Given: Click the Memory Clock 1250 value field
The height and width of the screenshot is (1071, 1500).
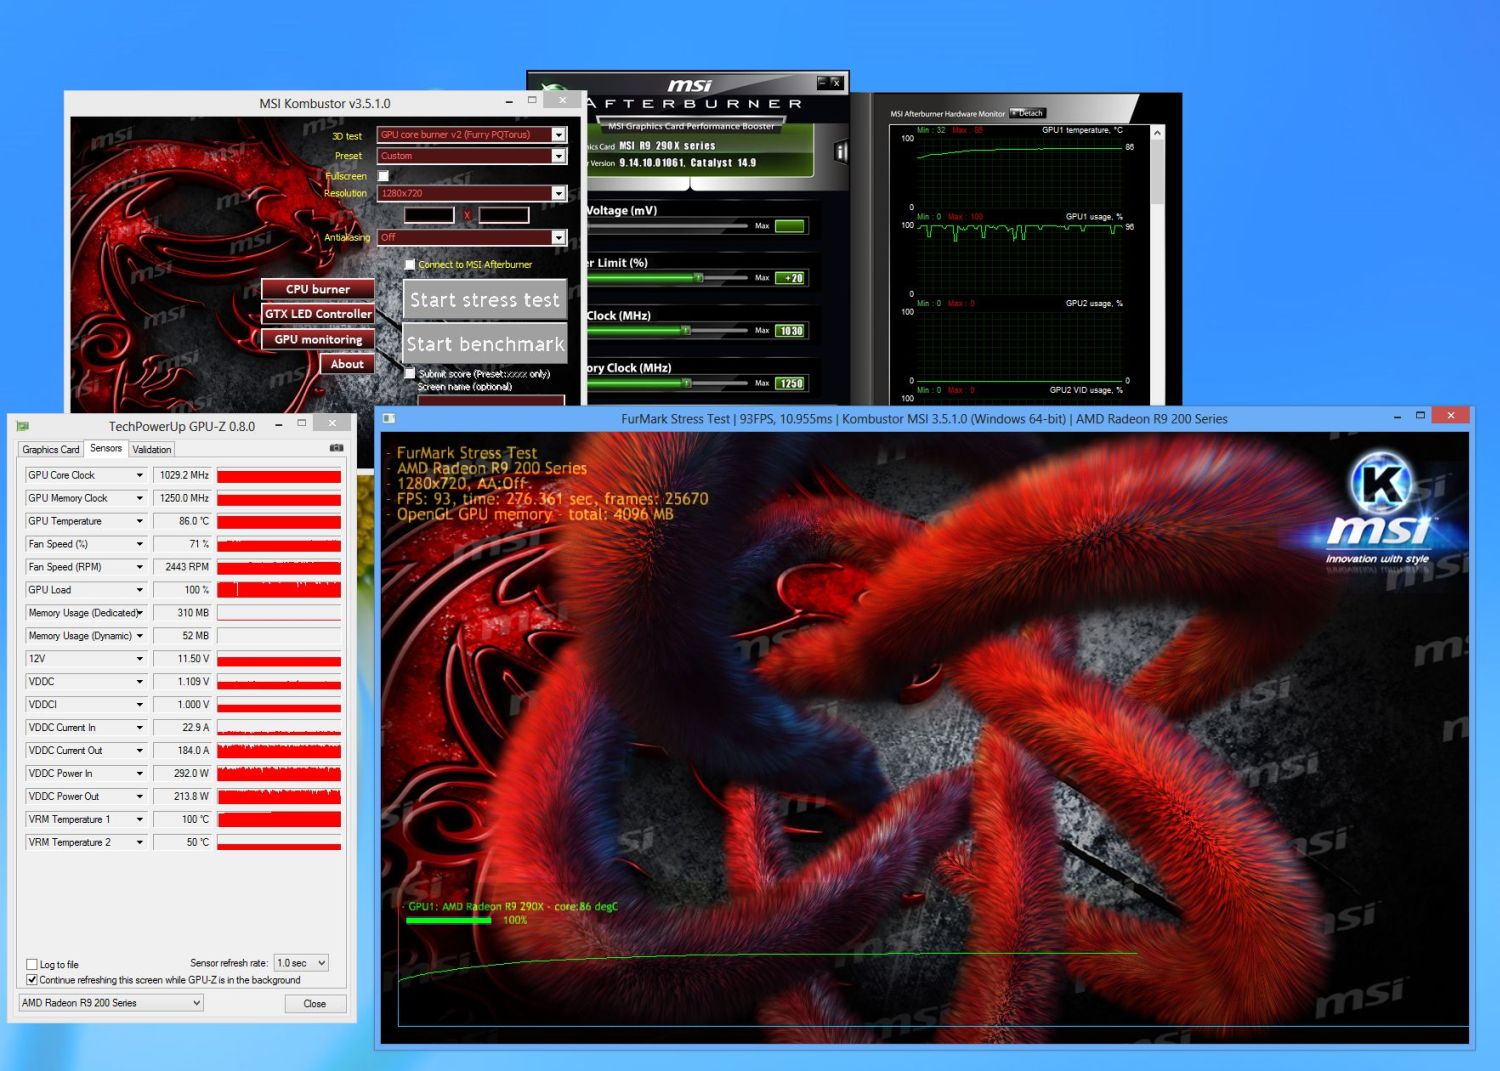Looking at the screenshot, I should pyautogui.click(x=790, y=383).
